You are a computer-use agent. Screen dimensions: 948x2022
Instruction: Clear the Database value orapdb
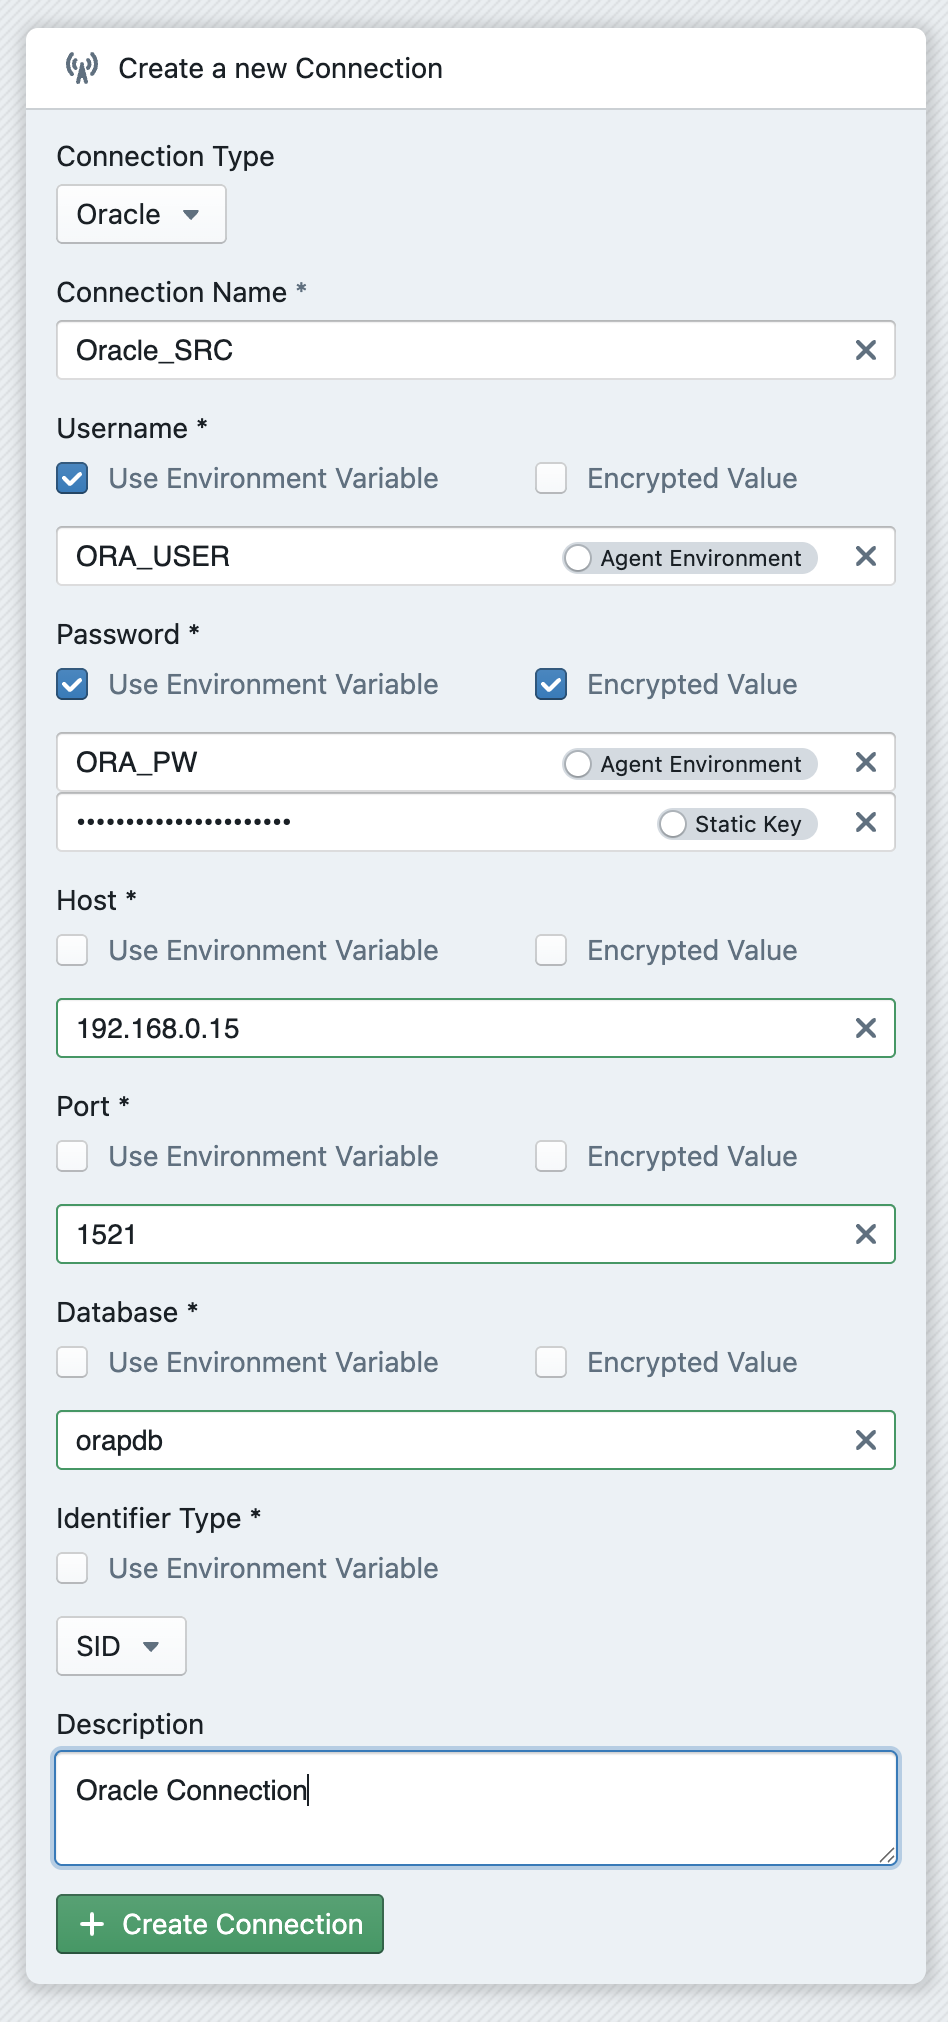pos(865,1440)
